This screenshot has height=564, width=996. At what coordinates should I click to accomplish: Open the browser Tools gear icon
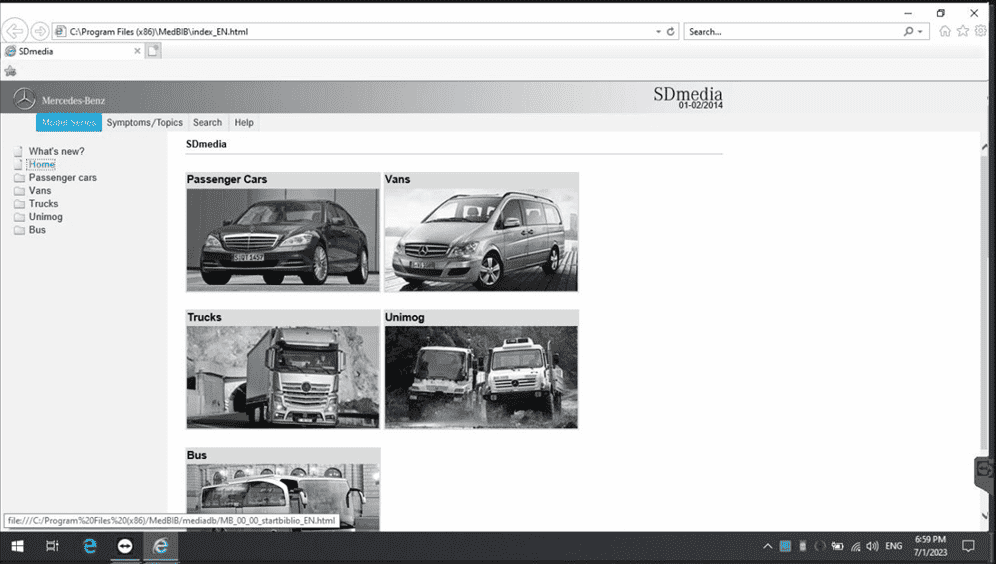point(981,31)
